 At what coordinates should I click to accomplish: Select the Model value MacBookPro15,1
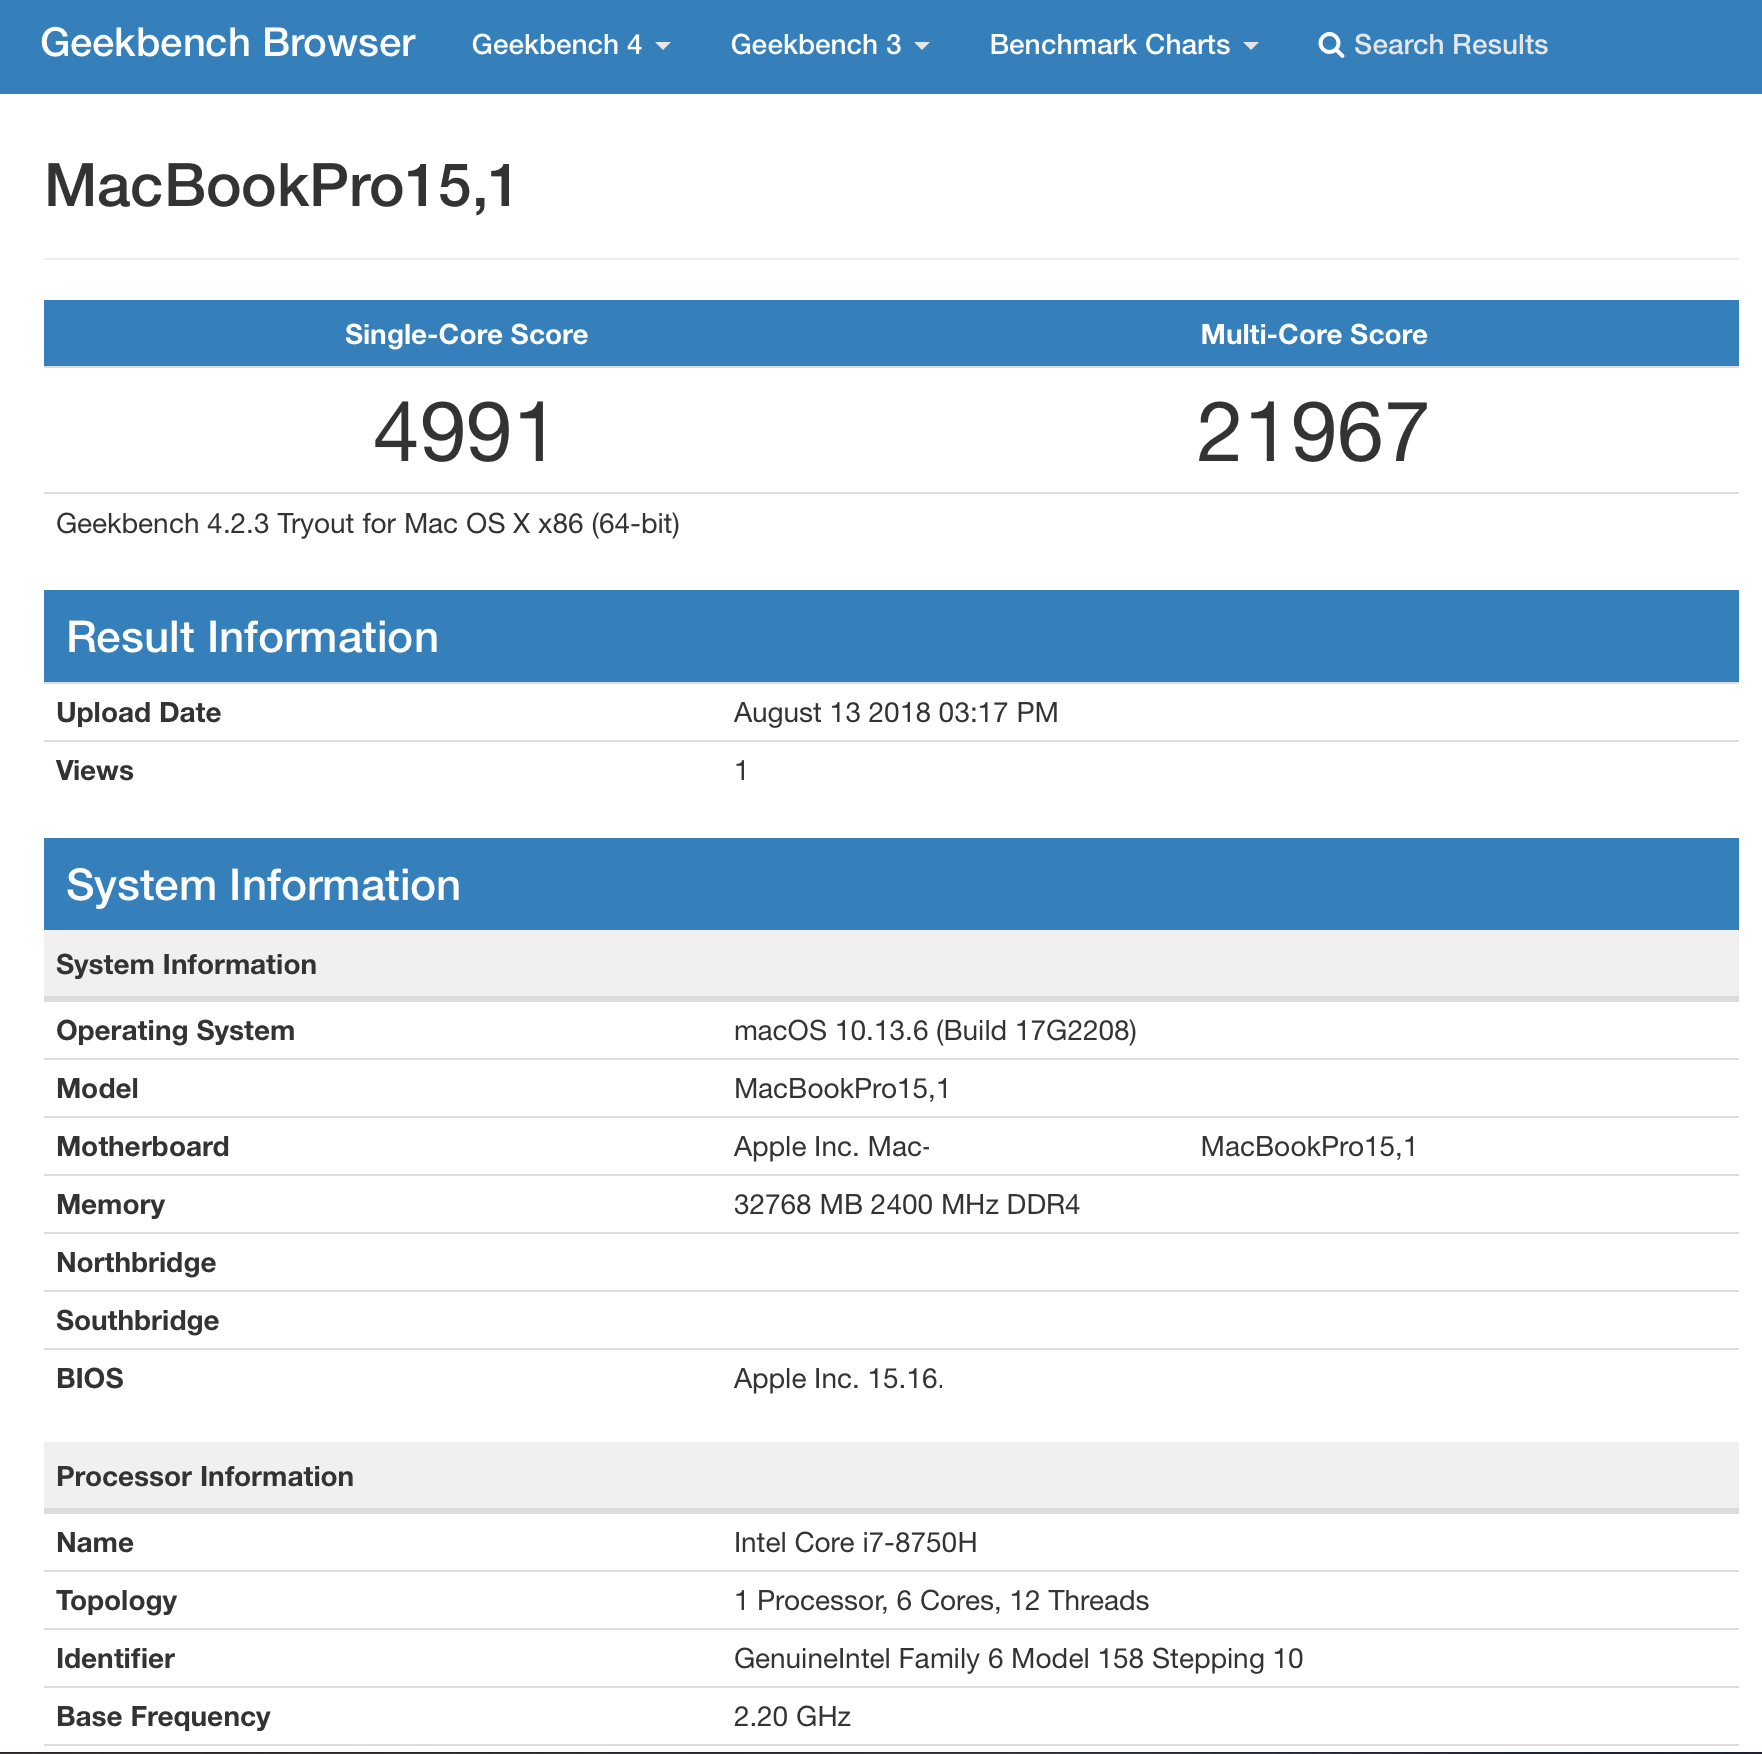tap(842, 1088)
